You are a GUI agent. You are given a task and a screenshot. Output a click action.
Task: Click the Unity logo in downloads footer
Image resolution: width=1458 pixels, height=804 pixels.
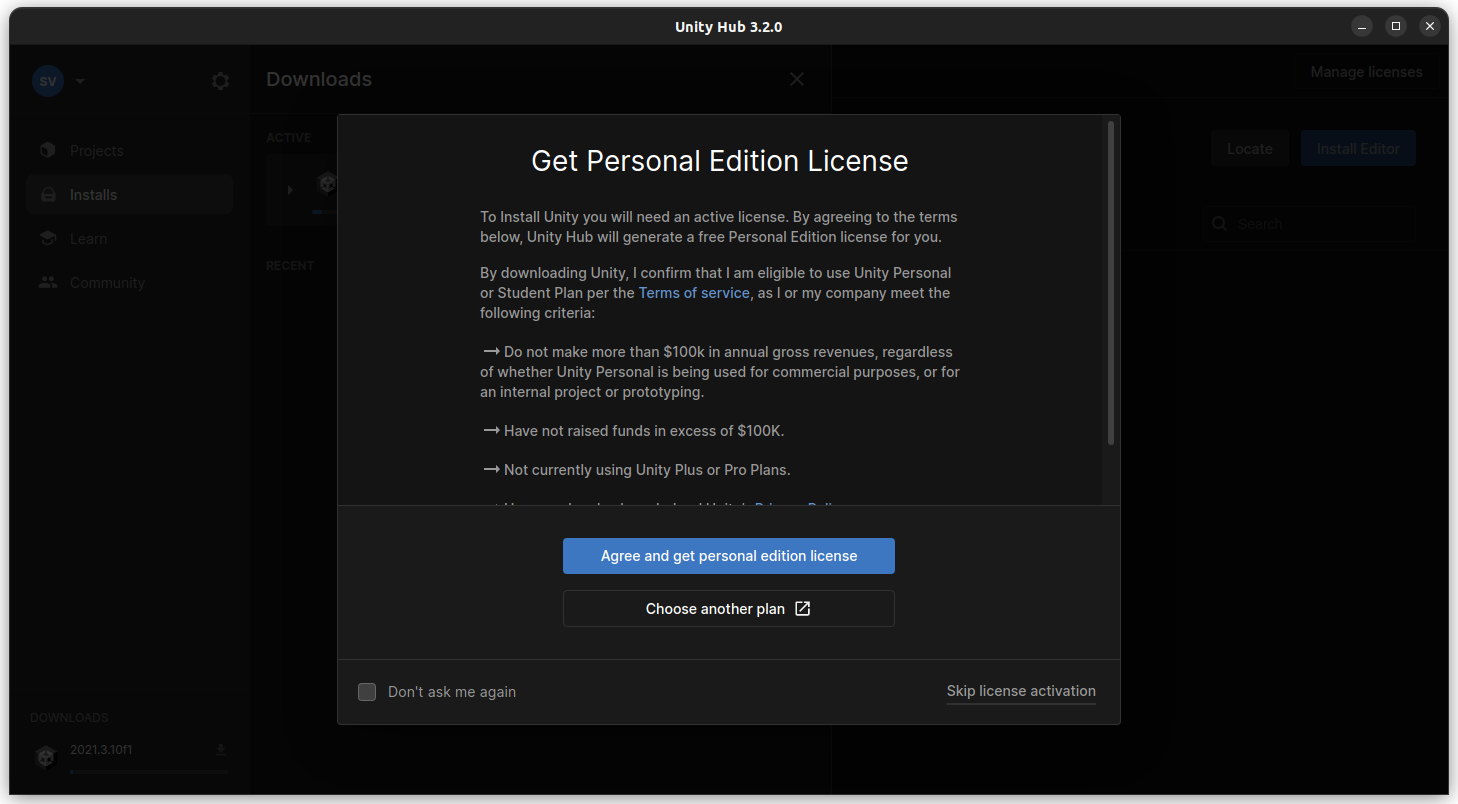click(x=46, y=757)
